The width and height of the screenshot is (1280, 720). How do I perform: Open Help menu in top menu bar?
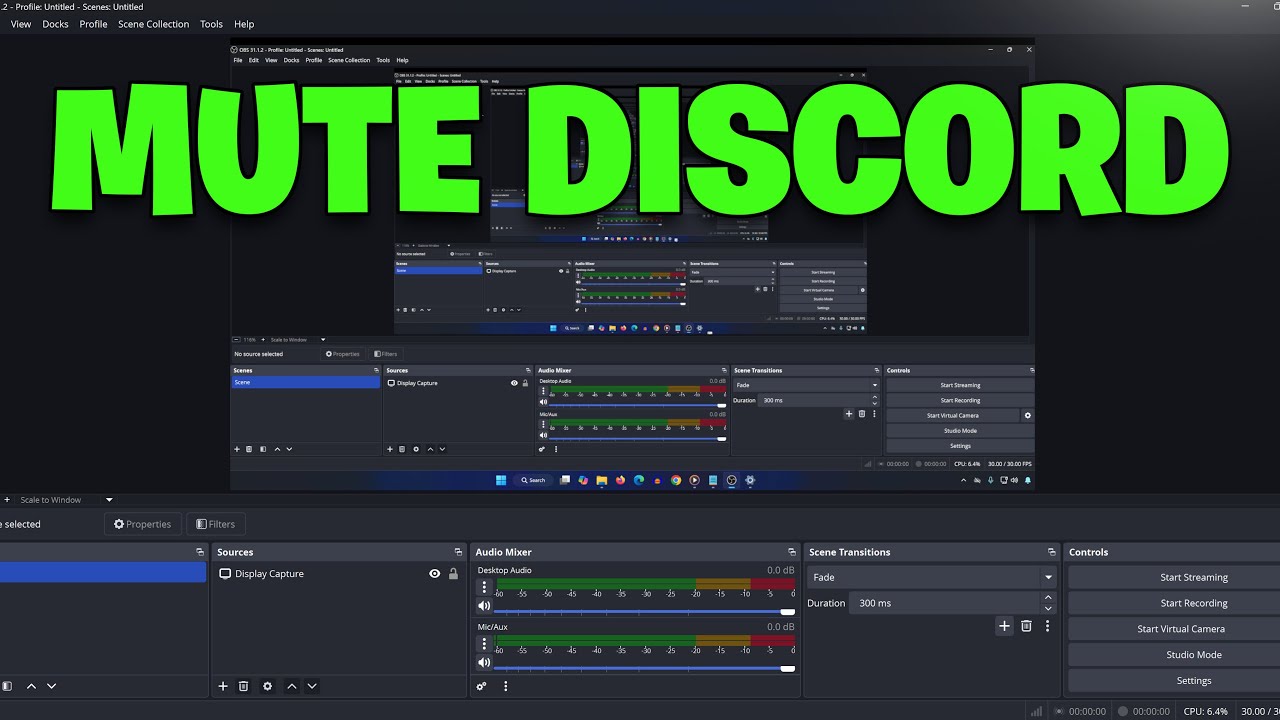[244, 24]
